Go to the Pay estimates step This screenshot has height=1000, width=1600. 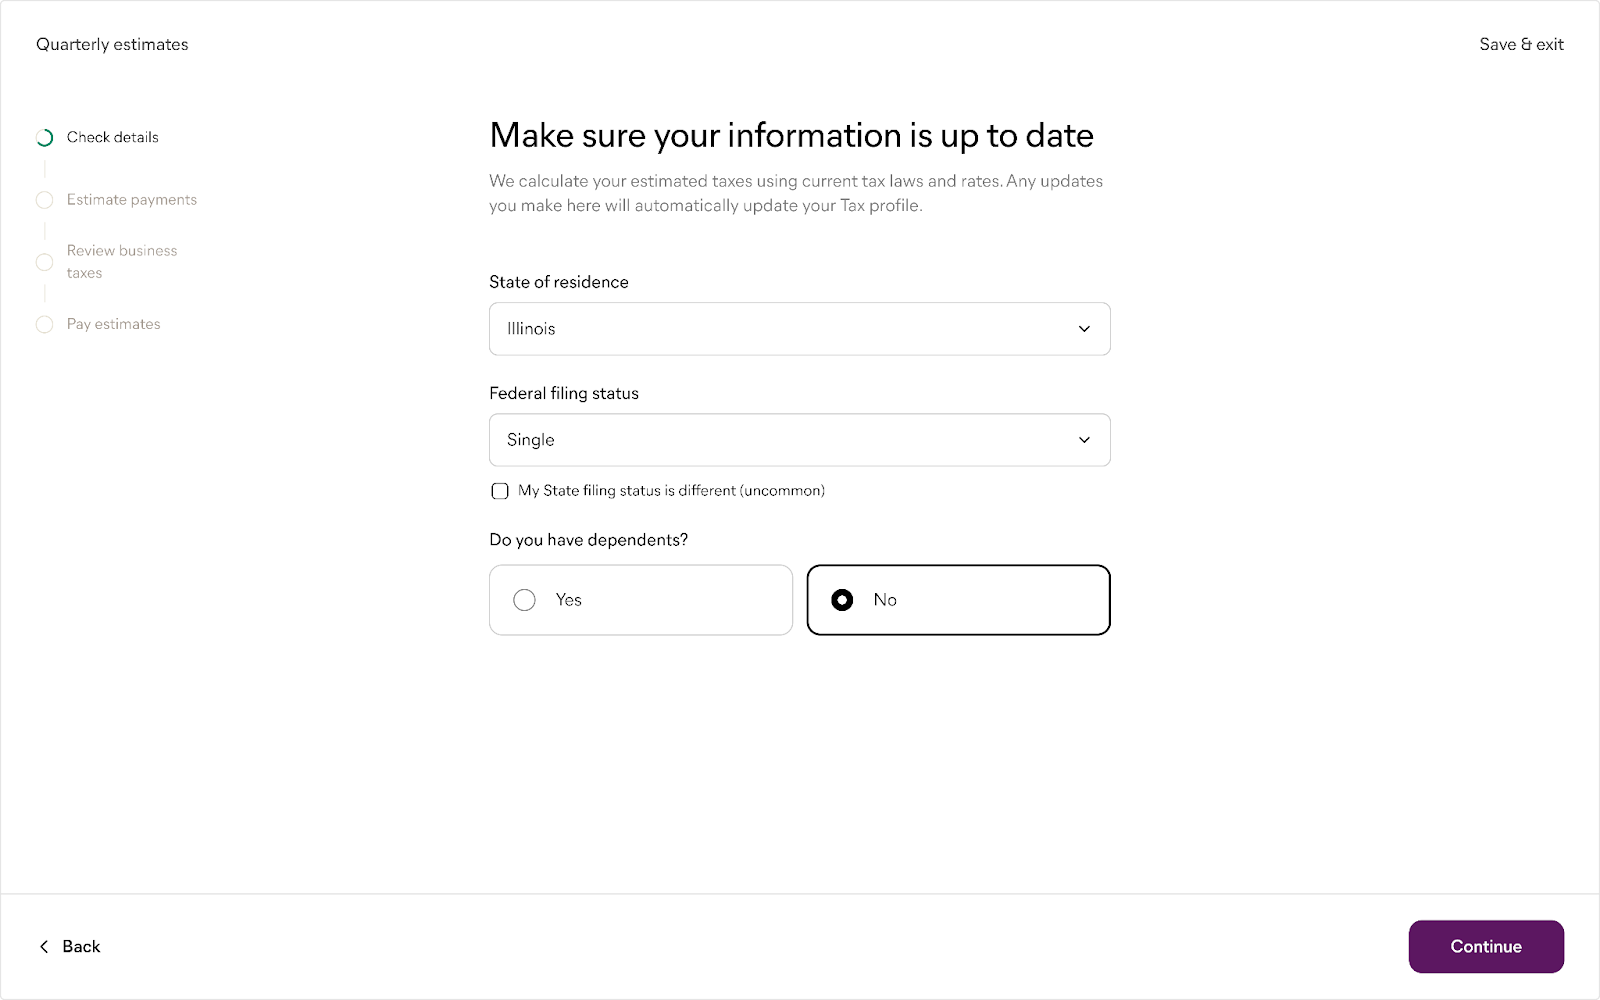pos(114,324)
